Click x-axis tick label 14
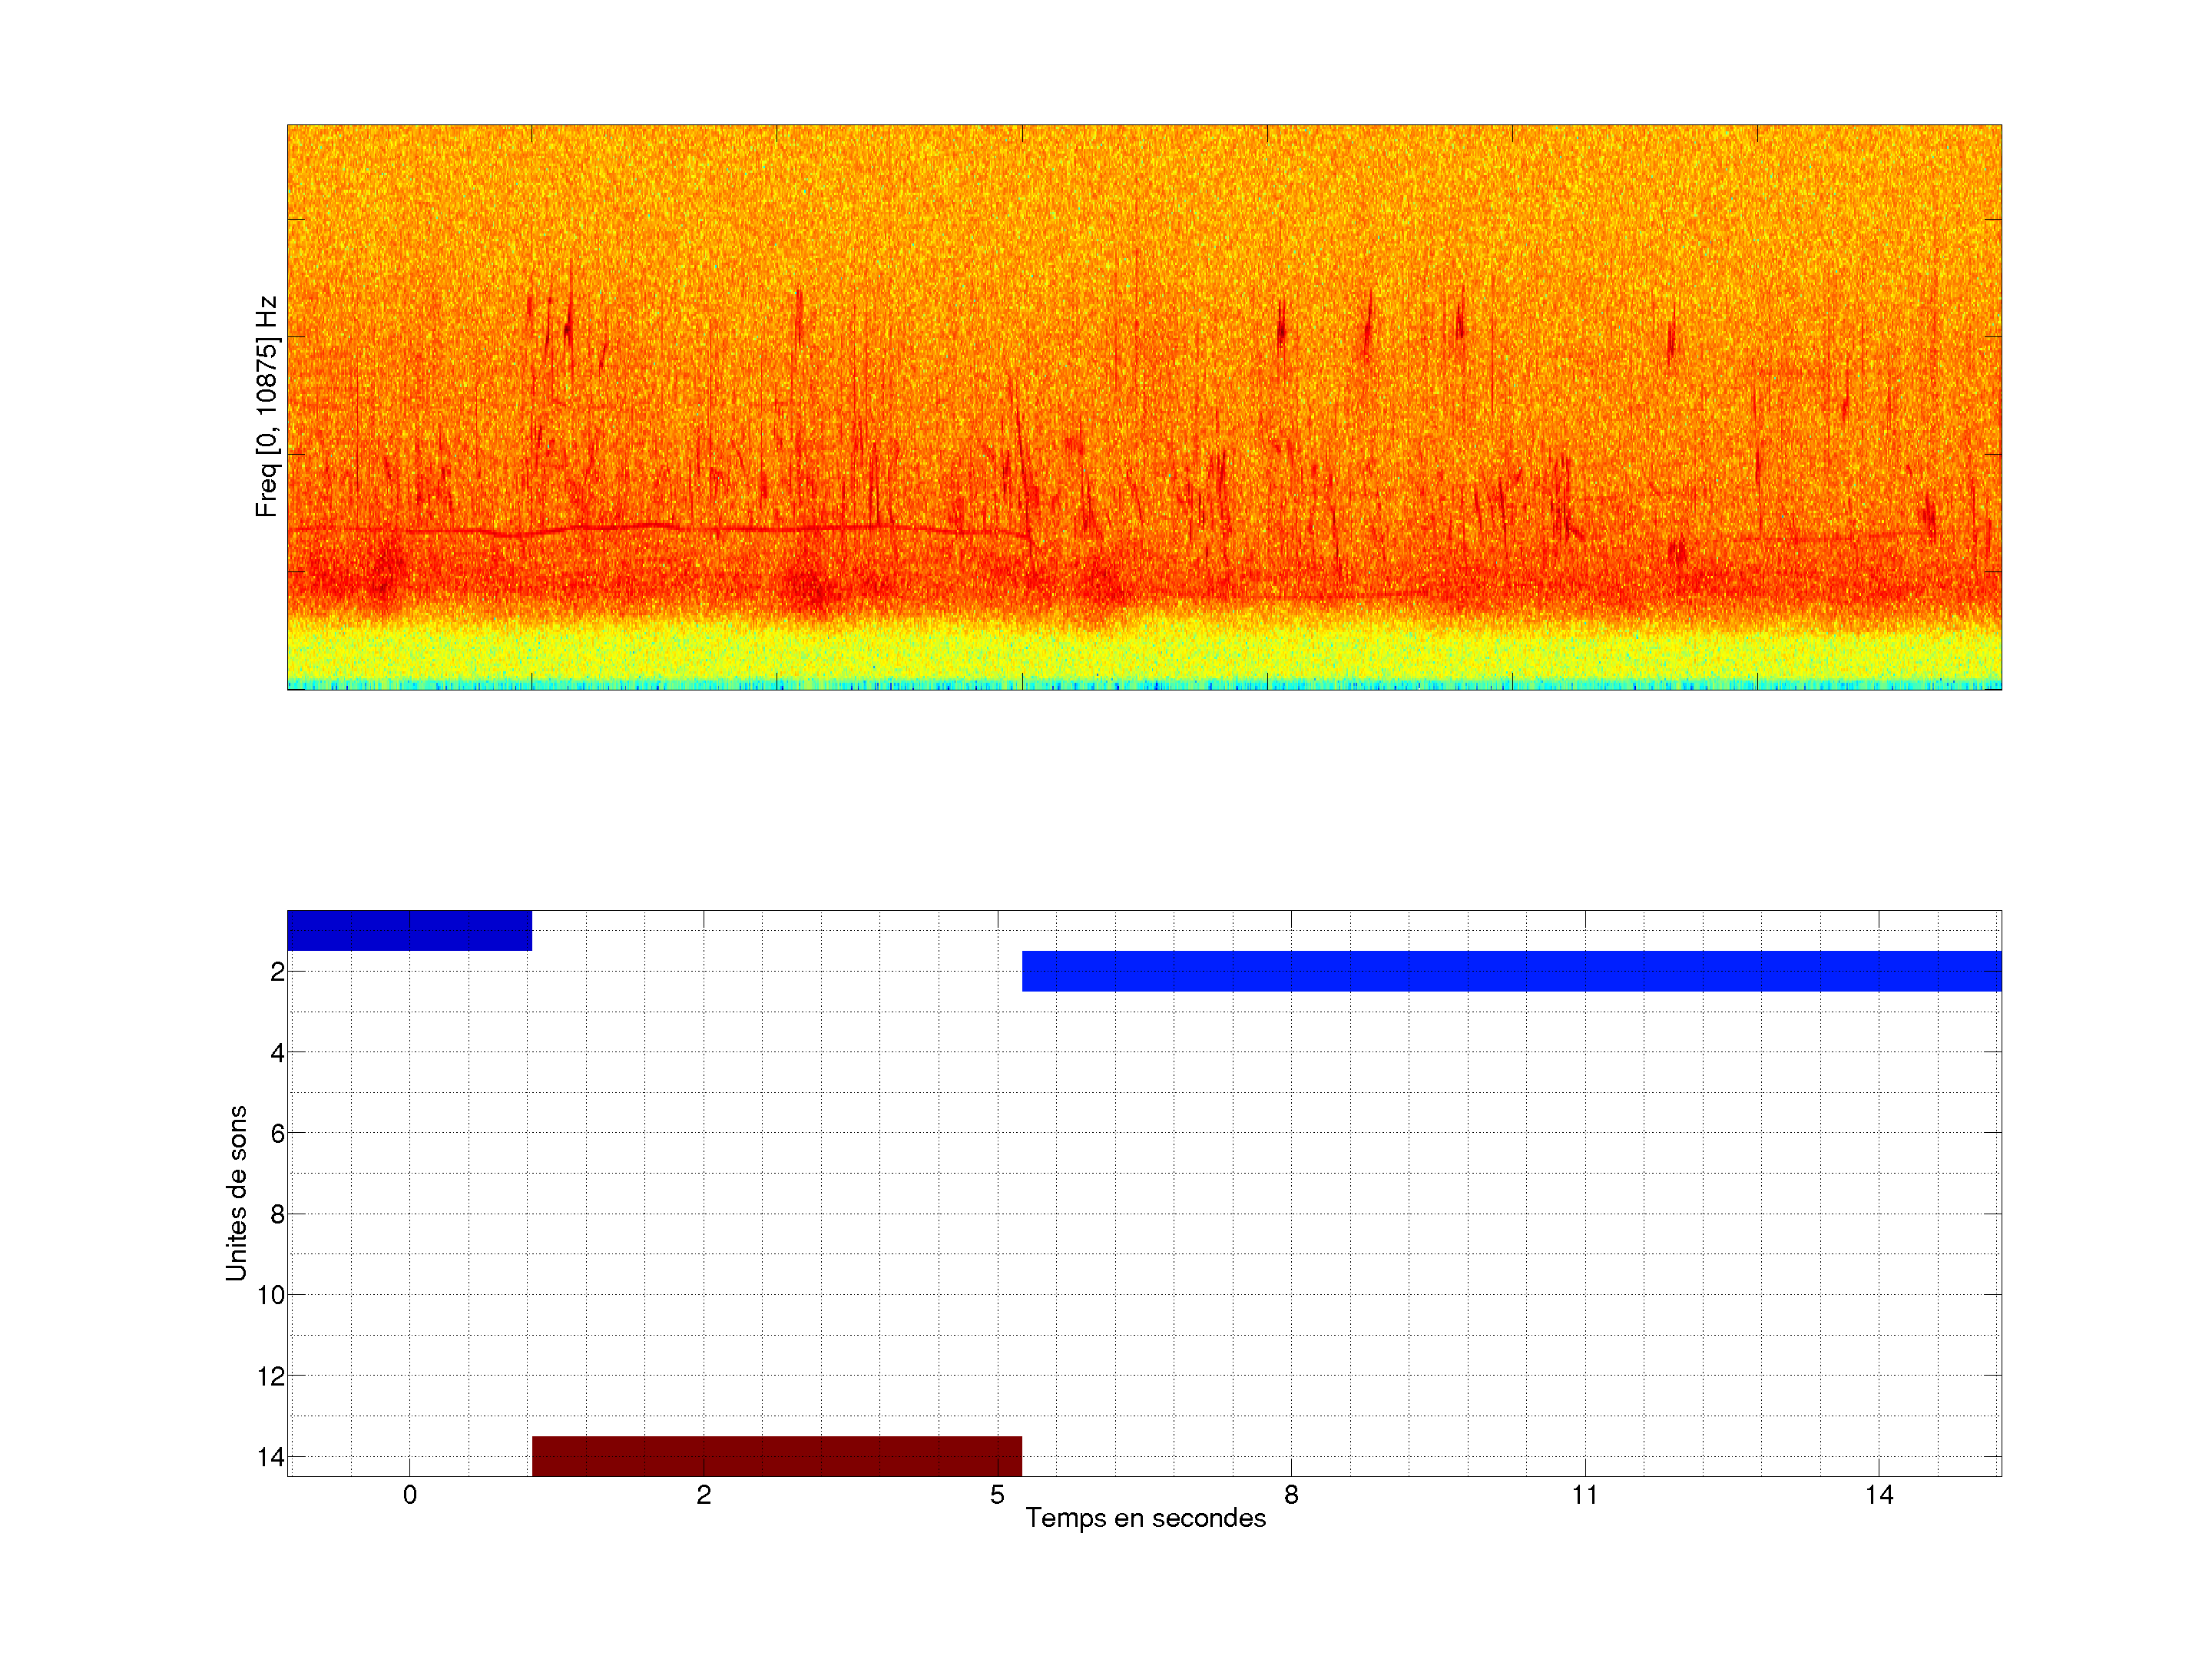The image size is (2212, 1659). point(1878,1495)
